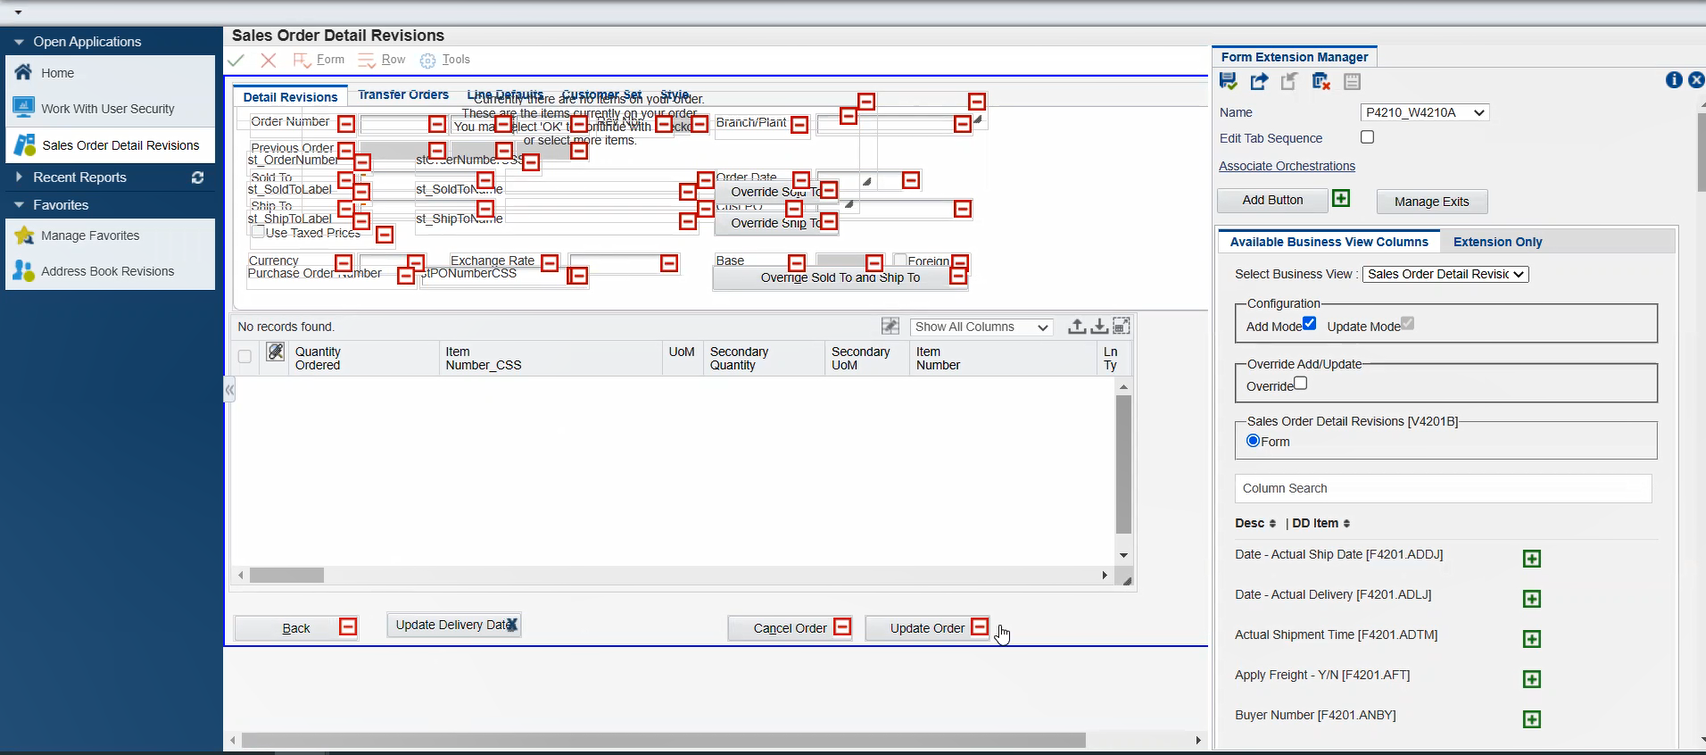Click the grid export download arrow icon

point(1098,326)
